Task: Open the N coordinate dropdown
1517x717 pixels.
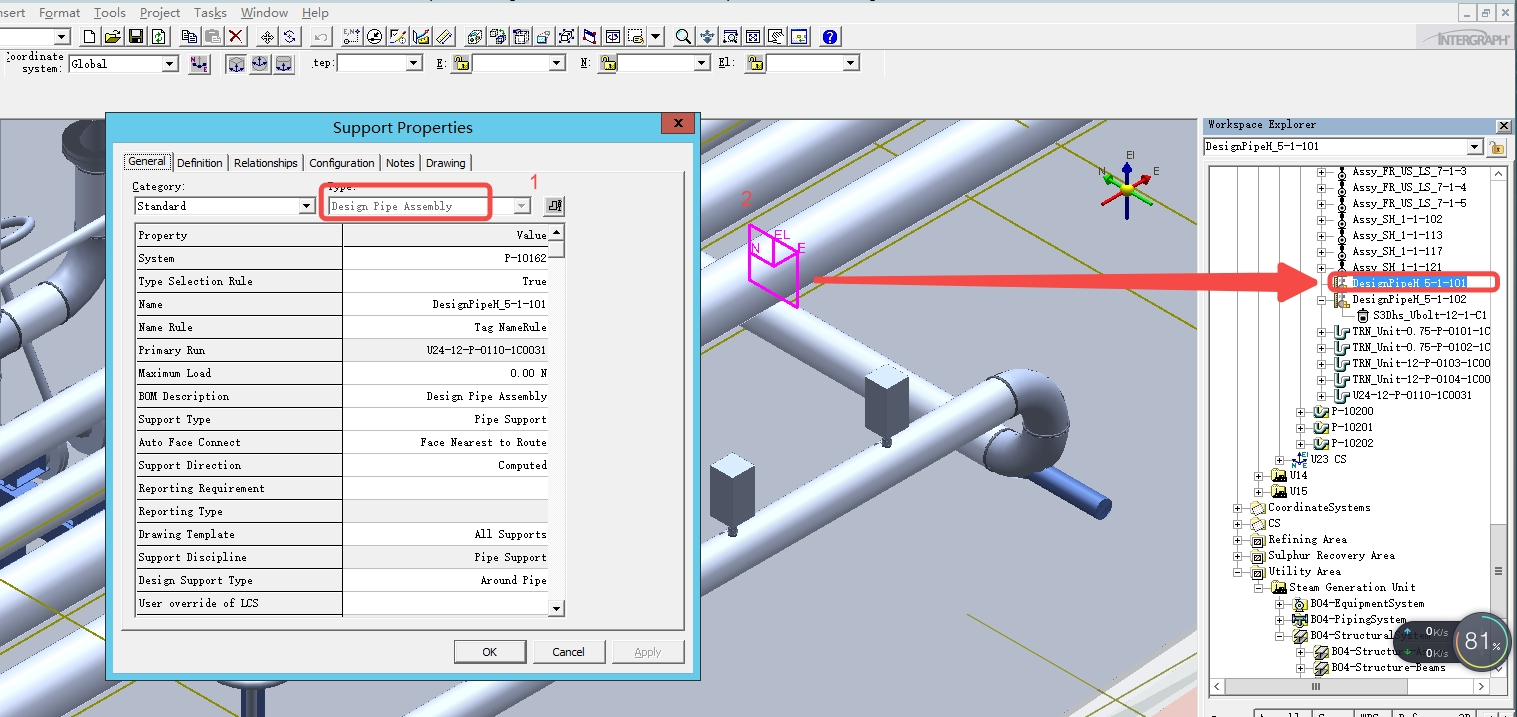Action: click(701, 63)
